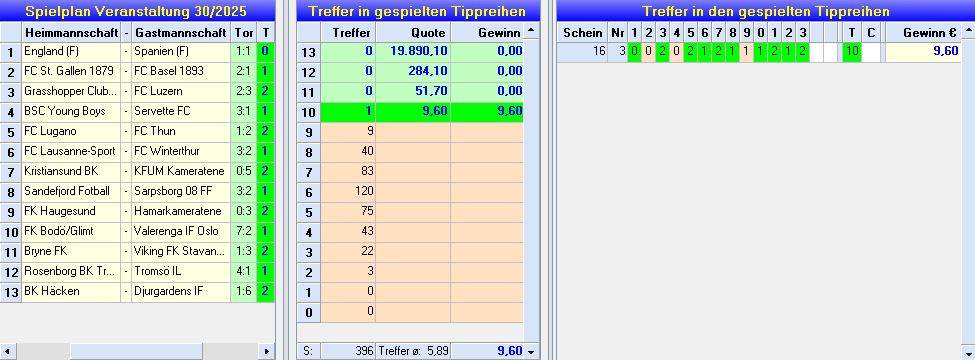Click the Schein column header

[582, 32]
